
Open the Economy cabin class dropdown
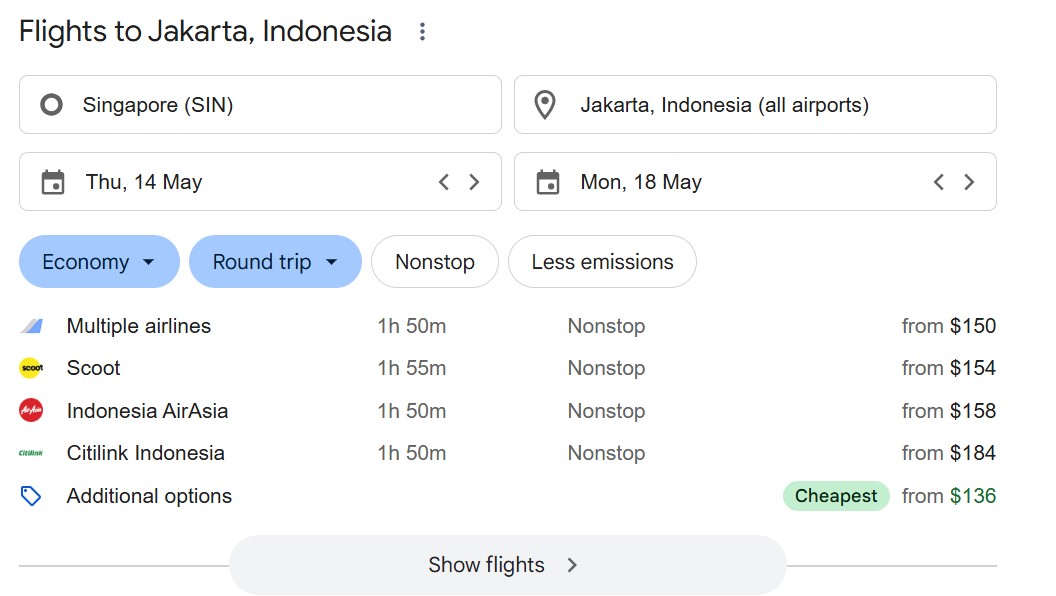coord(98,261)
